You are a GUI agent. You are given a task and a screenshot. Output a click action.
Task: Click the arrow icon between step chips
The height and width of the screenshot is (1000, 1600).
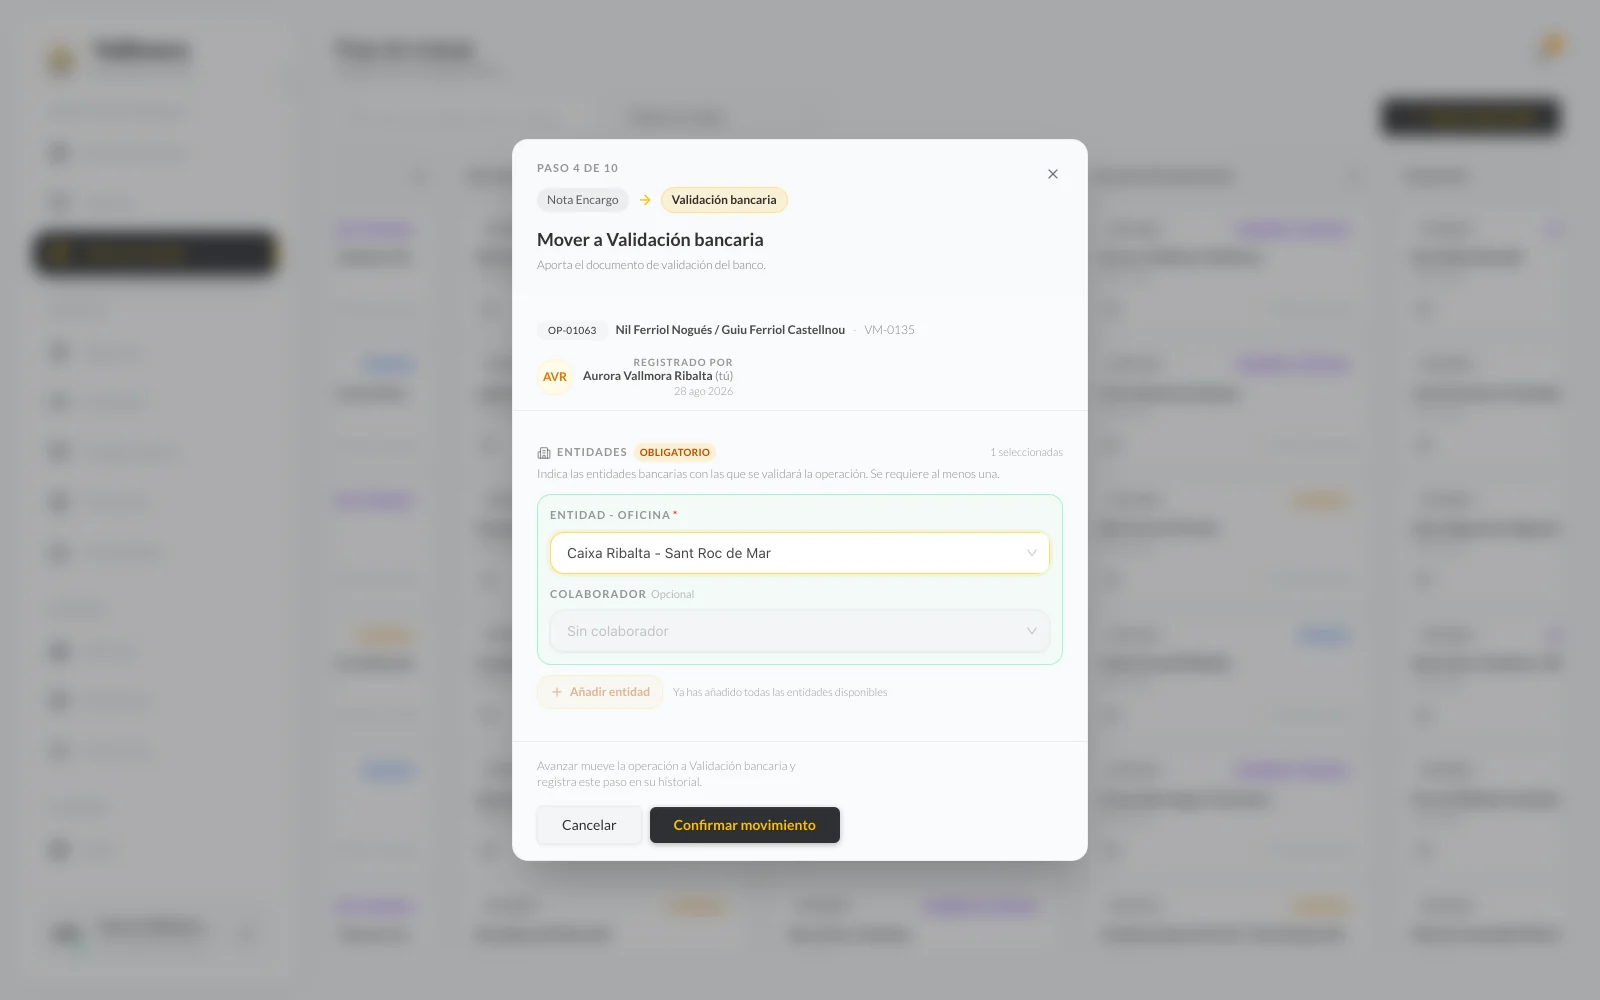(645, 200)
